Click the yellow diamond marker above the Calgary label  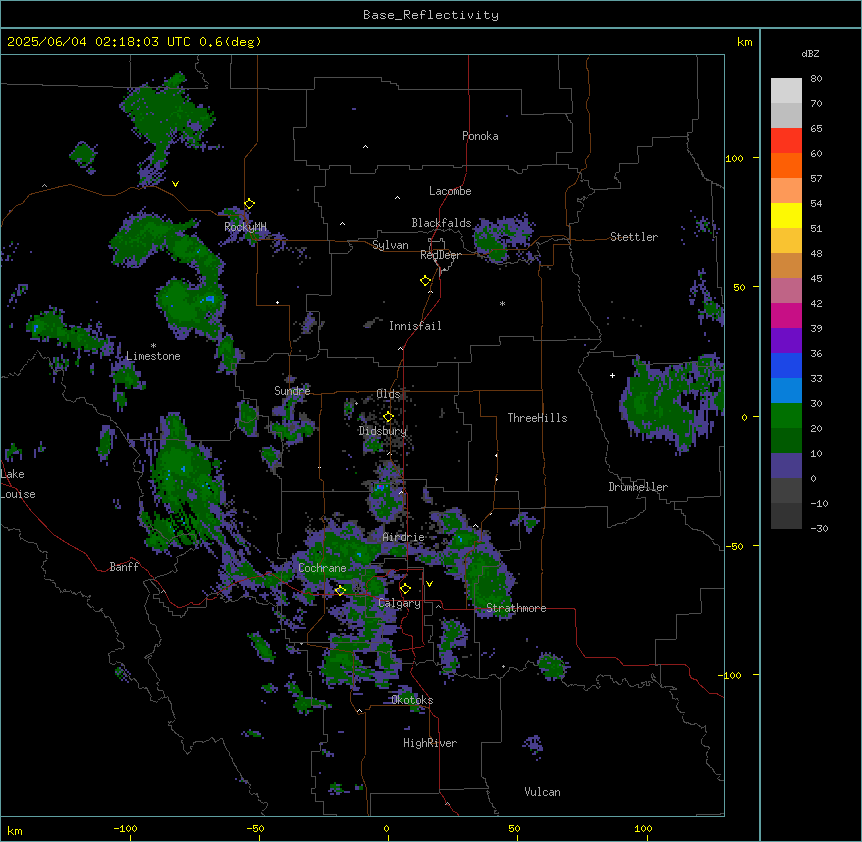[x=405, y=589]
